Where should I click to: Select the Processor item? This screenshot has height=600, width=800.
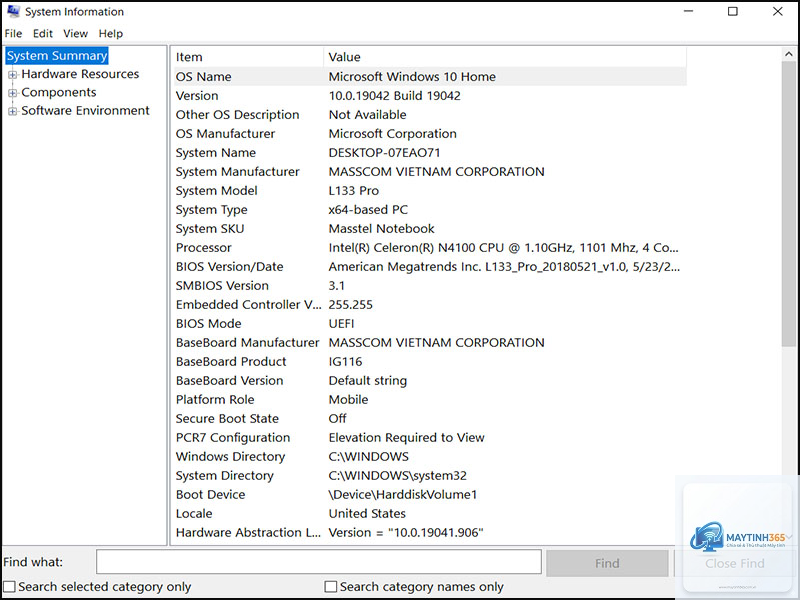204,247
